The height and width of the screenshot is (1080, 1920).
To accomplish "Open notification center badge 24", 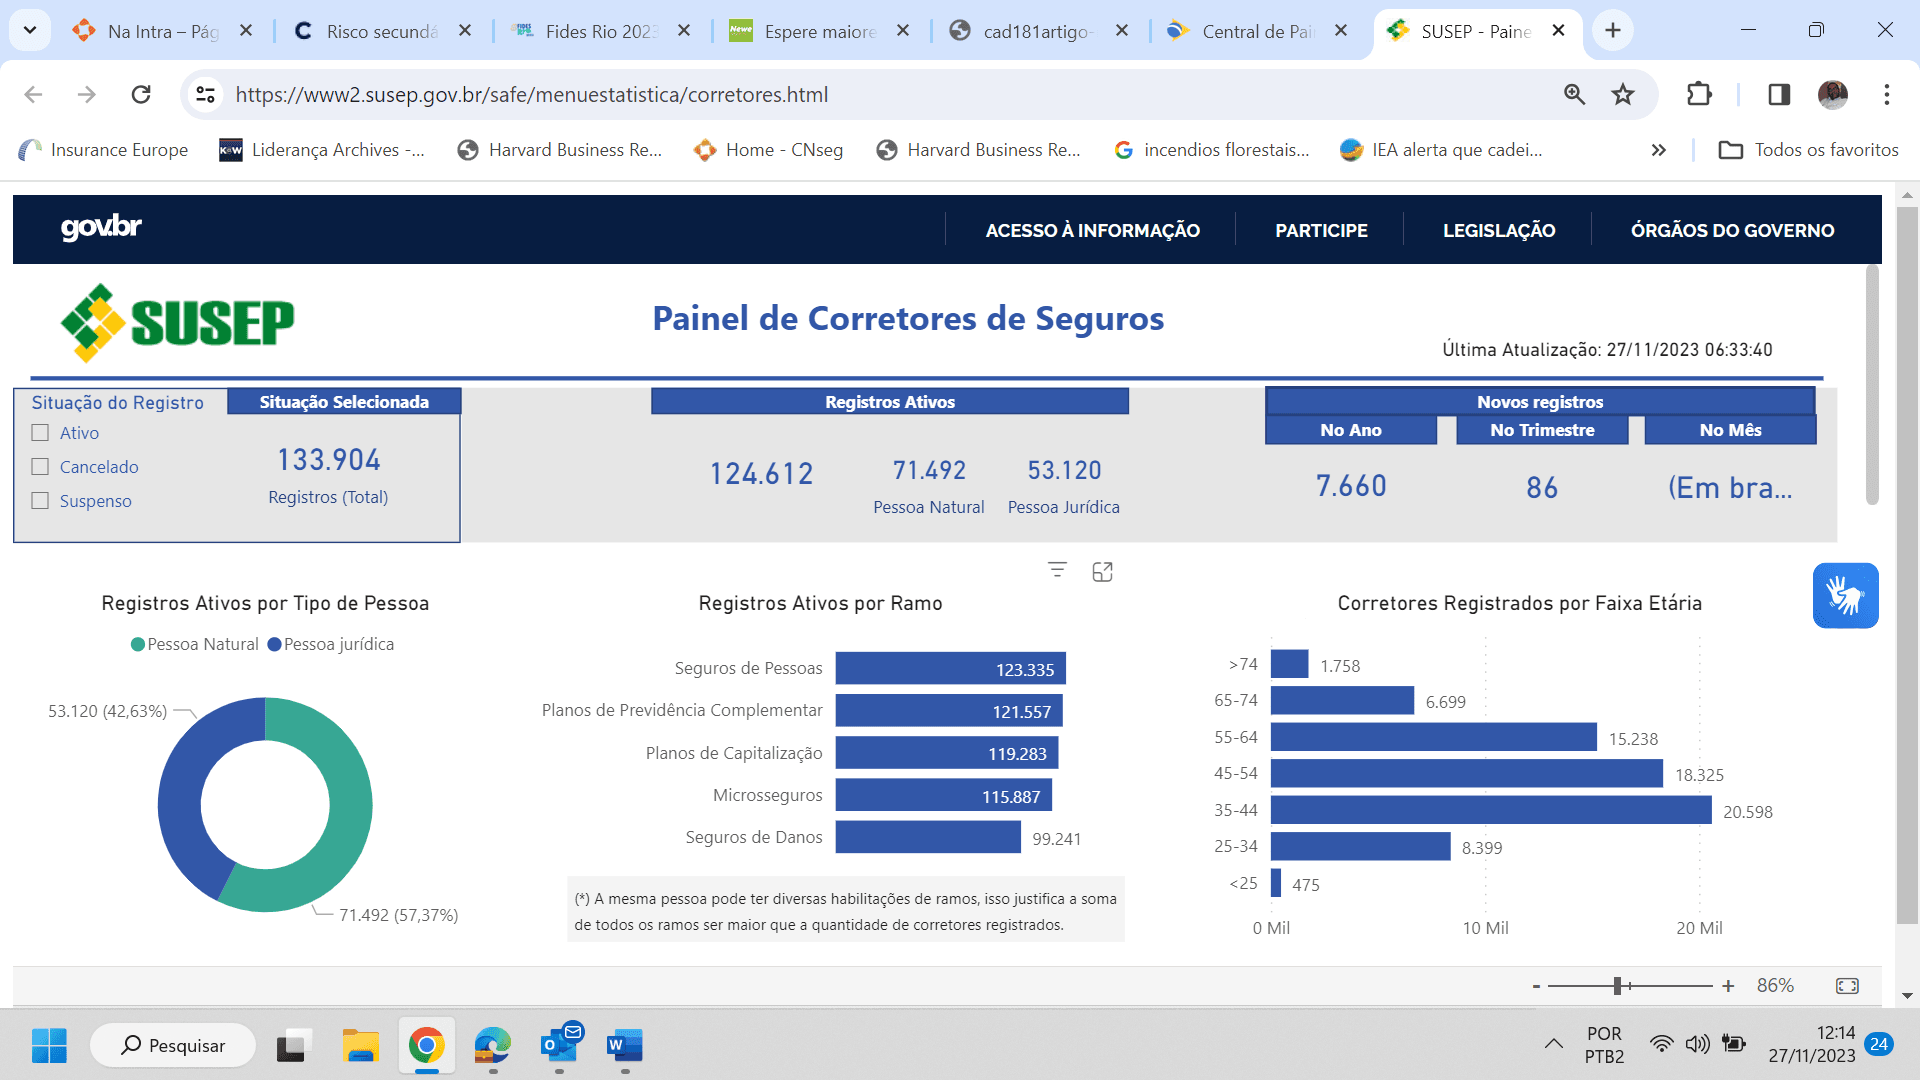I will pyautogui.click(x=1879, y=1044).
